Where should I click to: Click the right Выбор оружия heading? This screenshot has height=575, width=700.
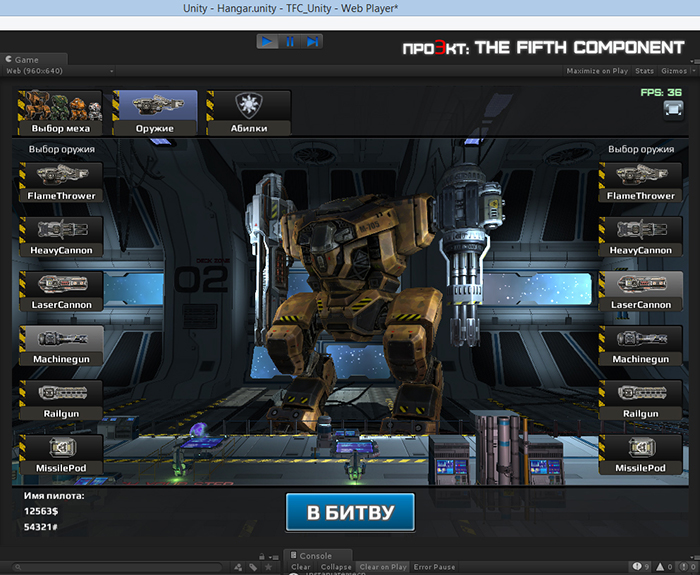click(641, 149)
